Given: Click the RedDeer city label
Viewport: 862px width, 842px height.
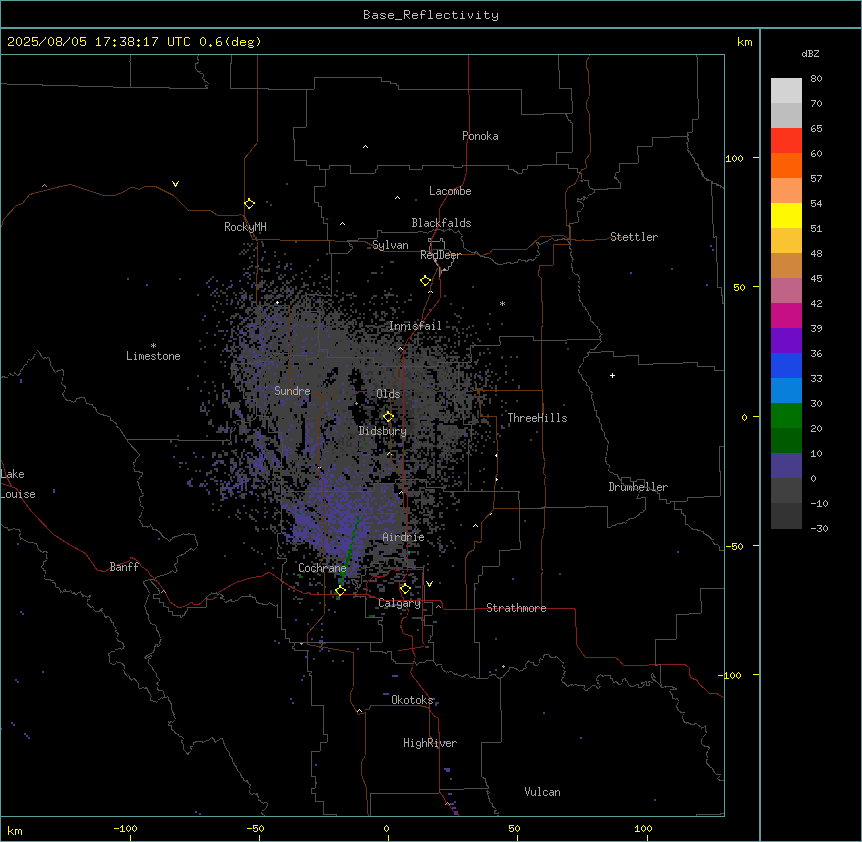Looking at the screenshot, I should (440, 255).
